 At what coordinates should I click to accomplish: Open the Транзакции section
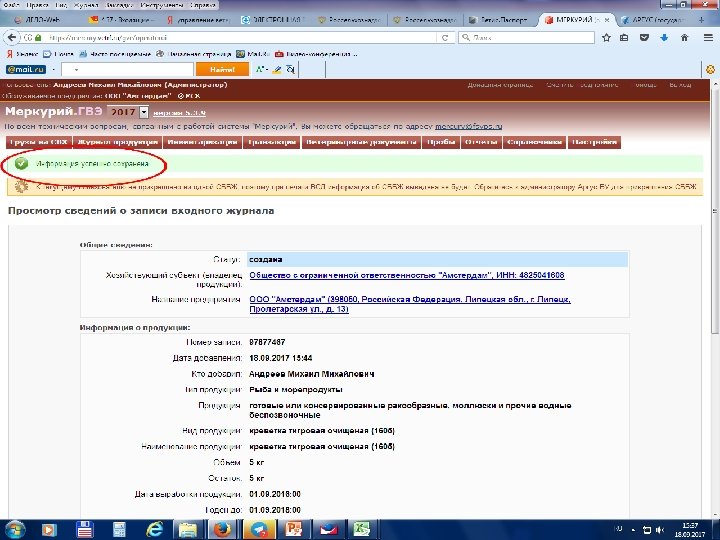272,142
